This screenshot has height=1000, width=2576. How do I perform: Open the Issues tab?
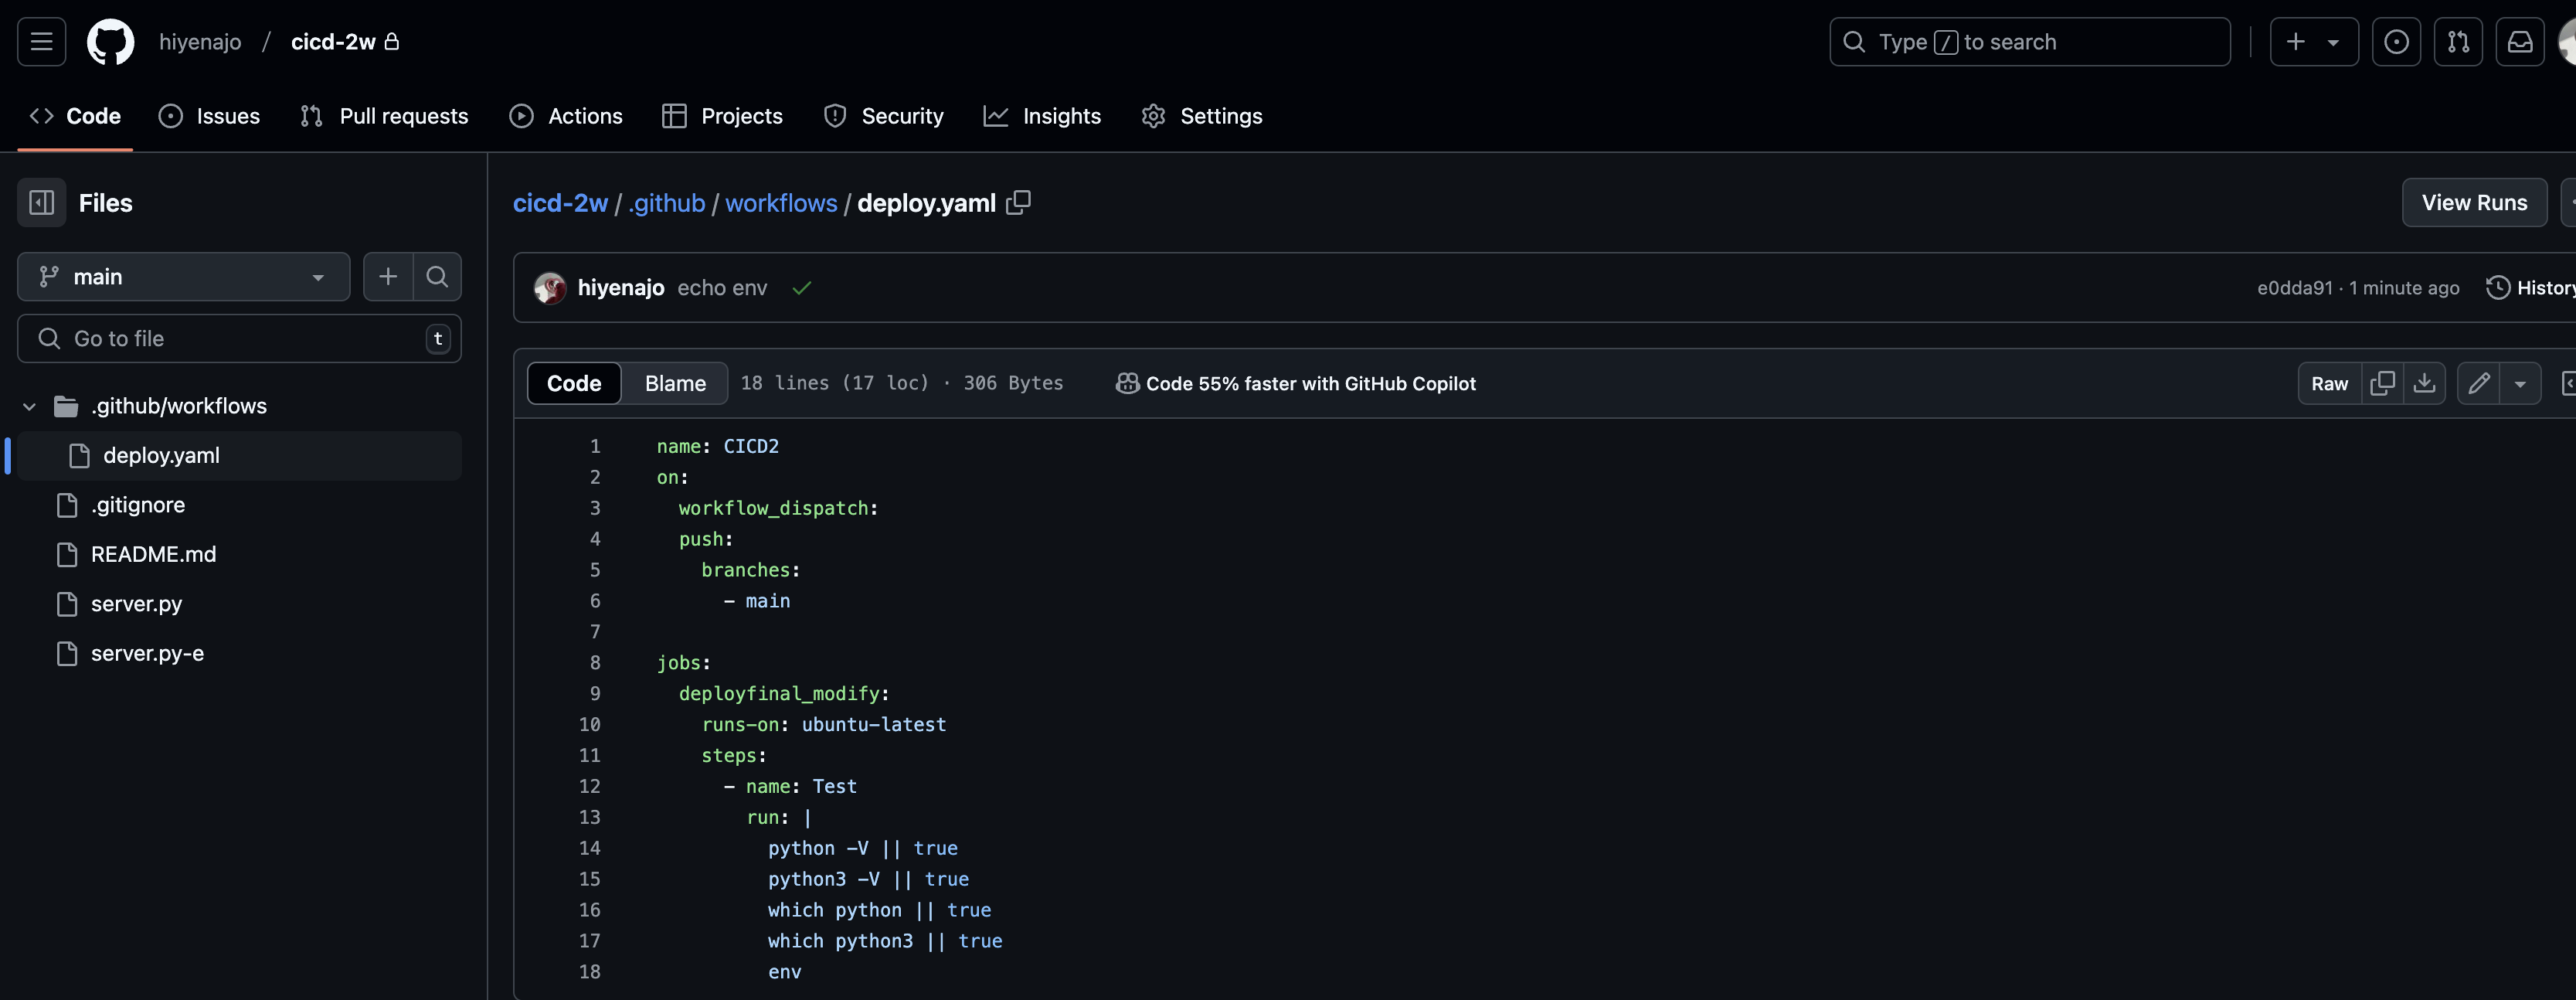pyautogui.click(x=210, y=116)
